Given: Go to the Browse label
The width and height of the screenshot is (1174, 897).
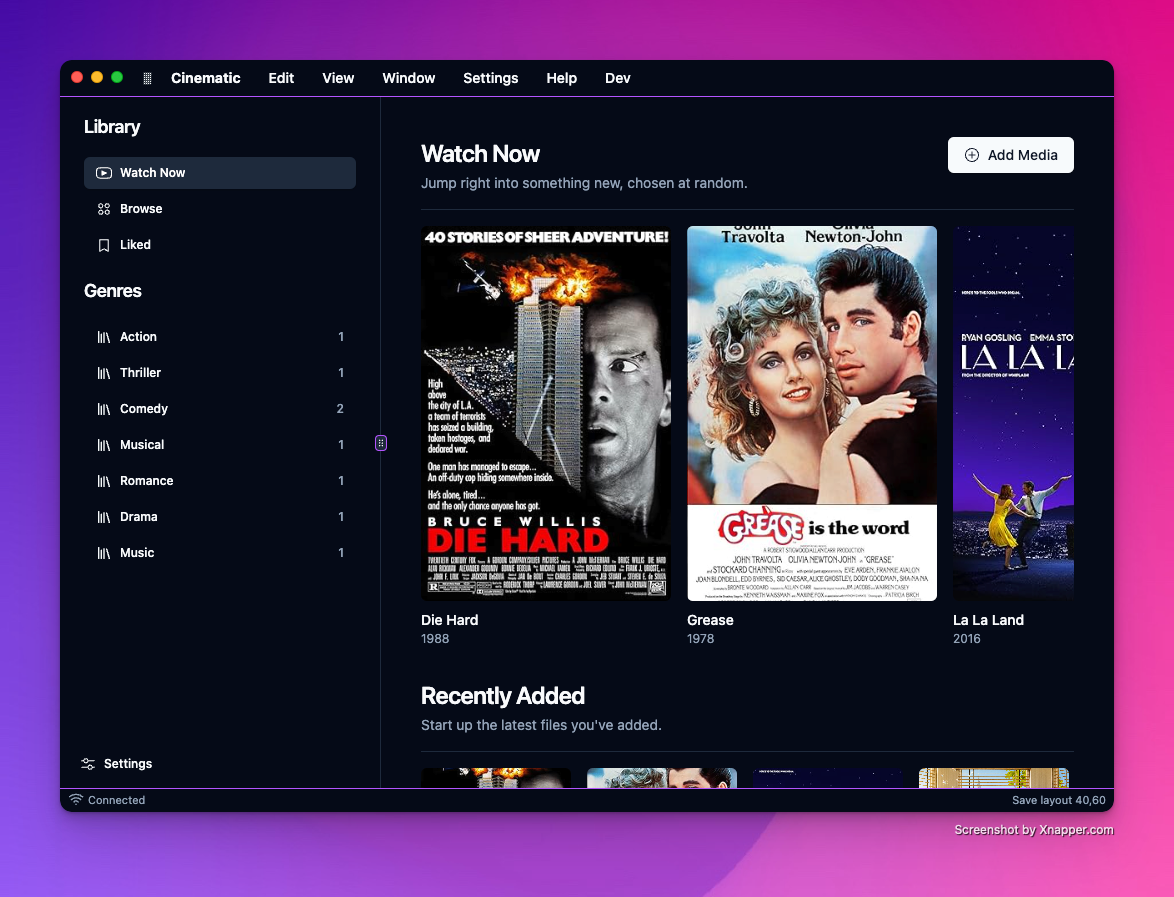Looking at the screenshot, I should [x=141, y=209].
